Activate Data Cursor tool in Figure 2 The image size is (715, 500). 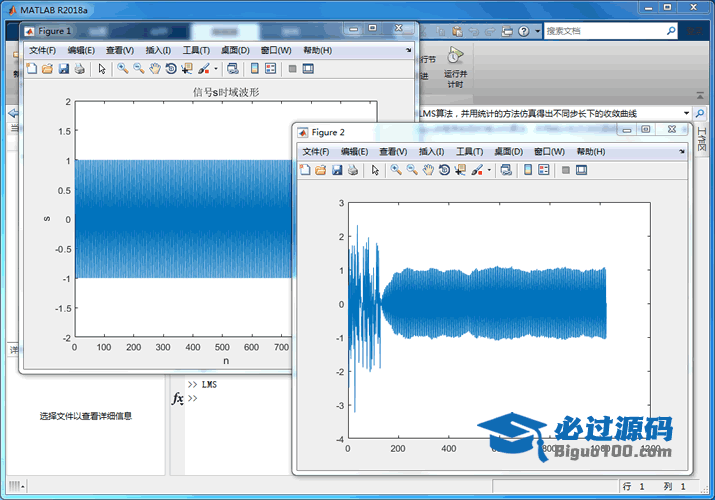coord(460,170)
